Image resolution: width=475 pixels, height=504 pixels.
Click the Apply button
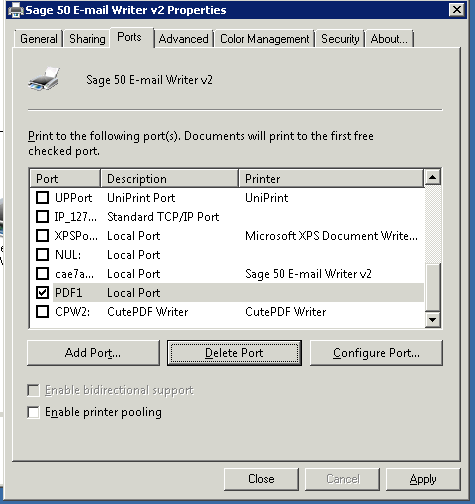click(x=423, y=479)
